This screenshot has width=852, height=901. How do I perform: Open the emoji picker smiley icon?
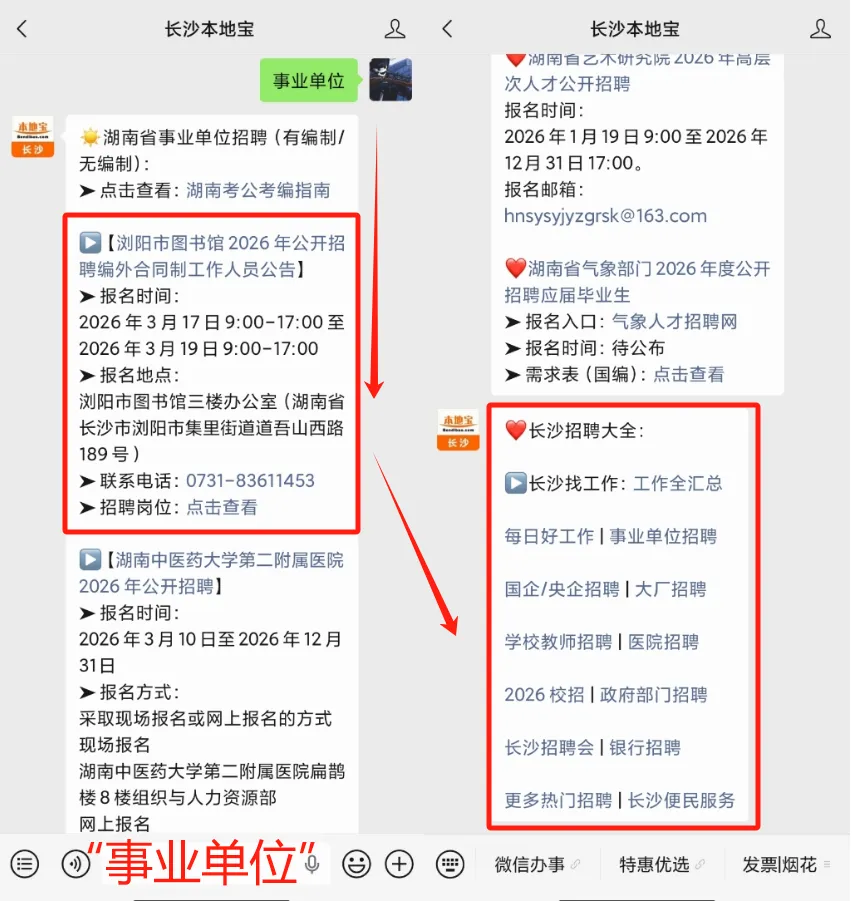[x=356, y=864]
